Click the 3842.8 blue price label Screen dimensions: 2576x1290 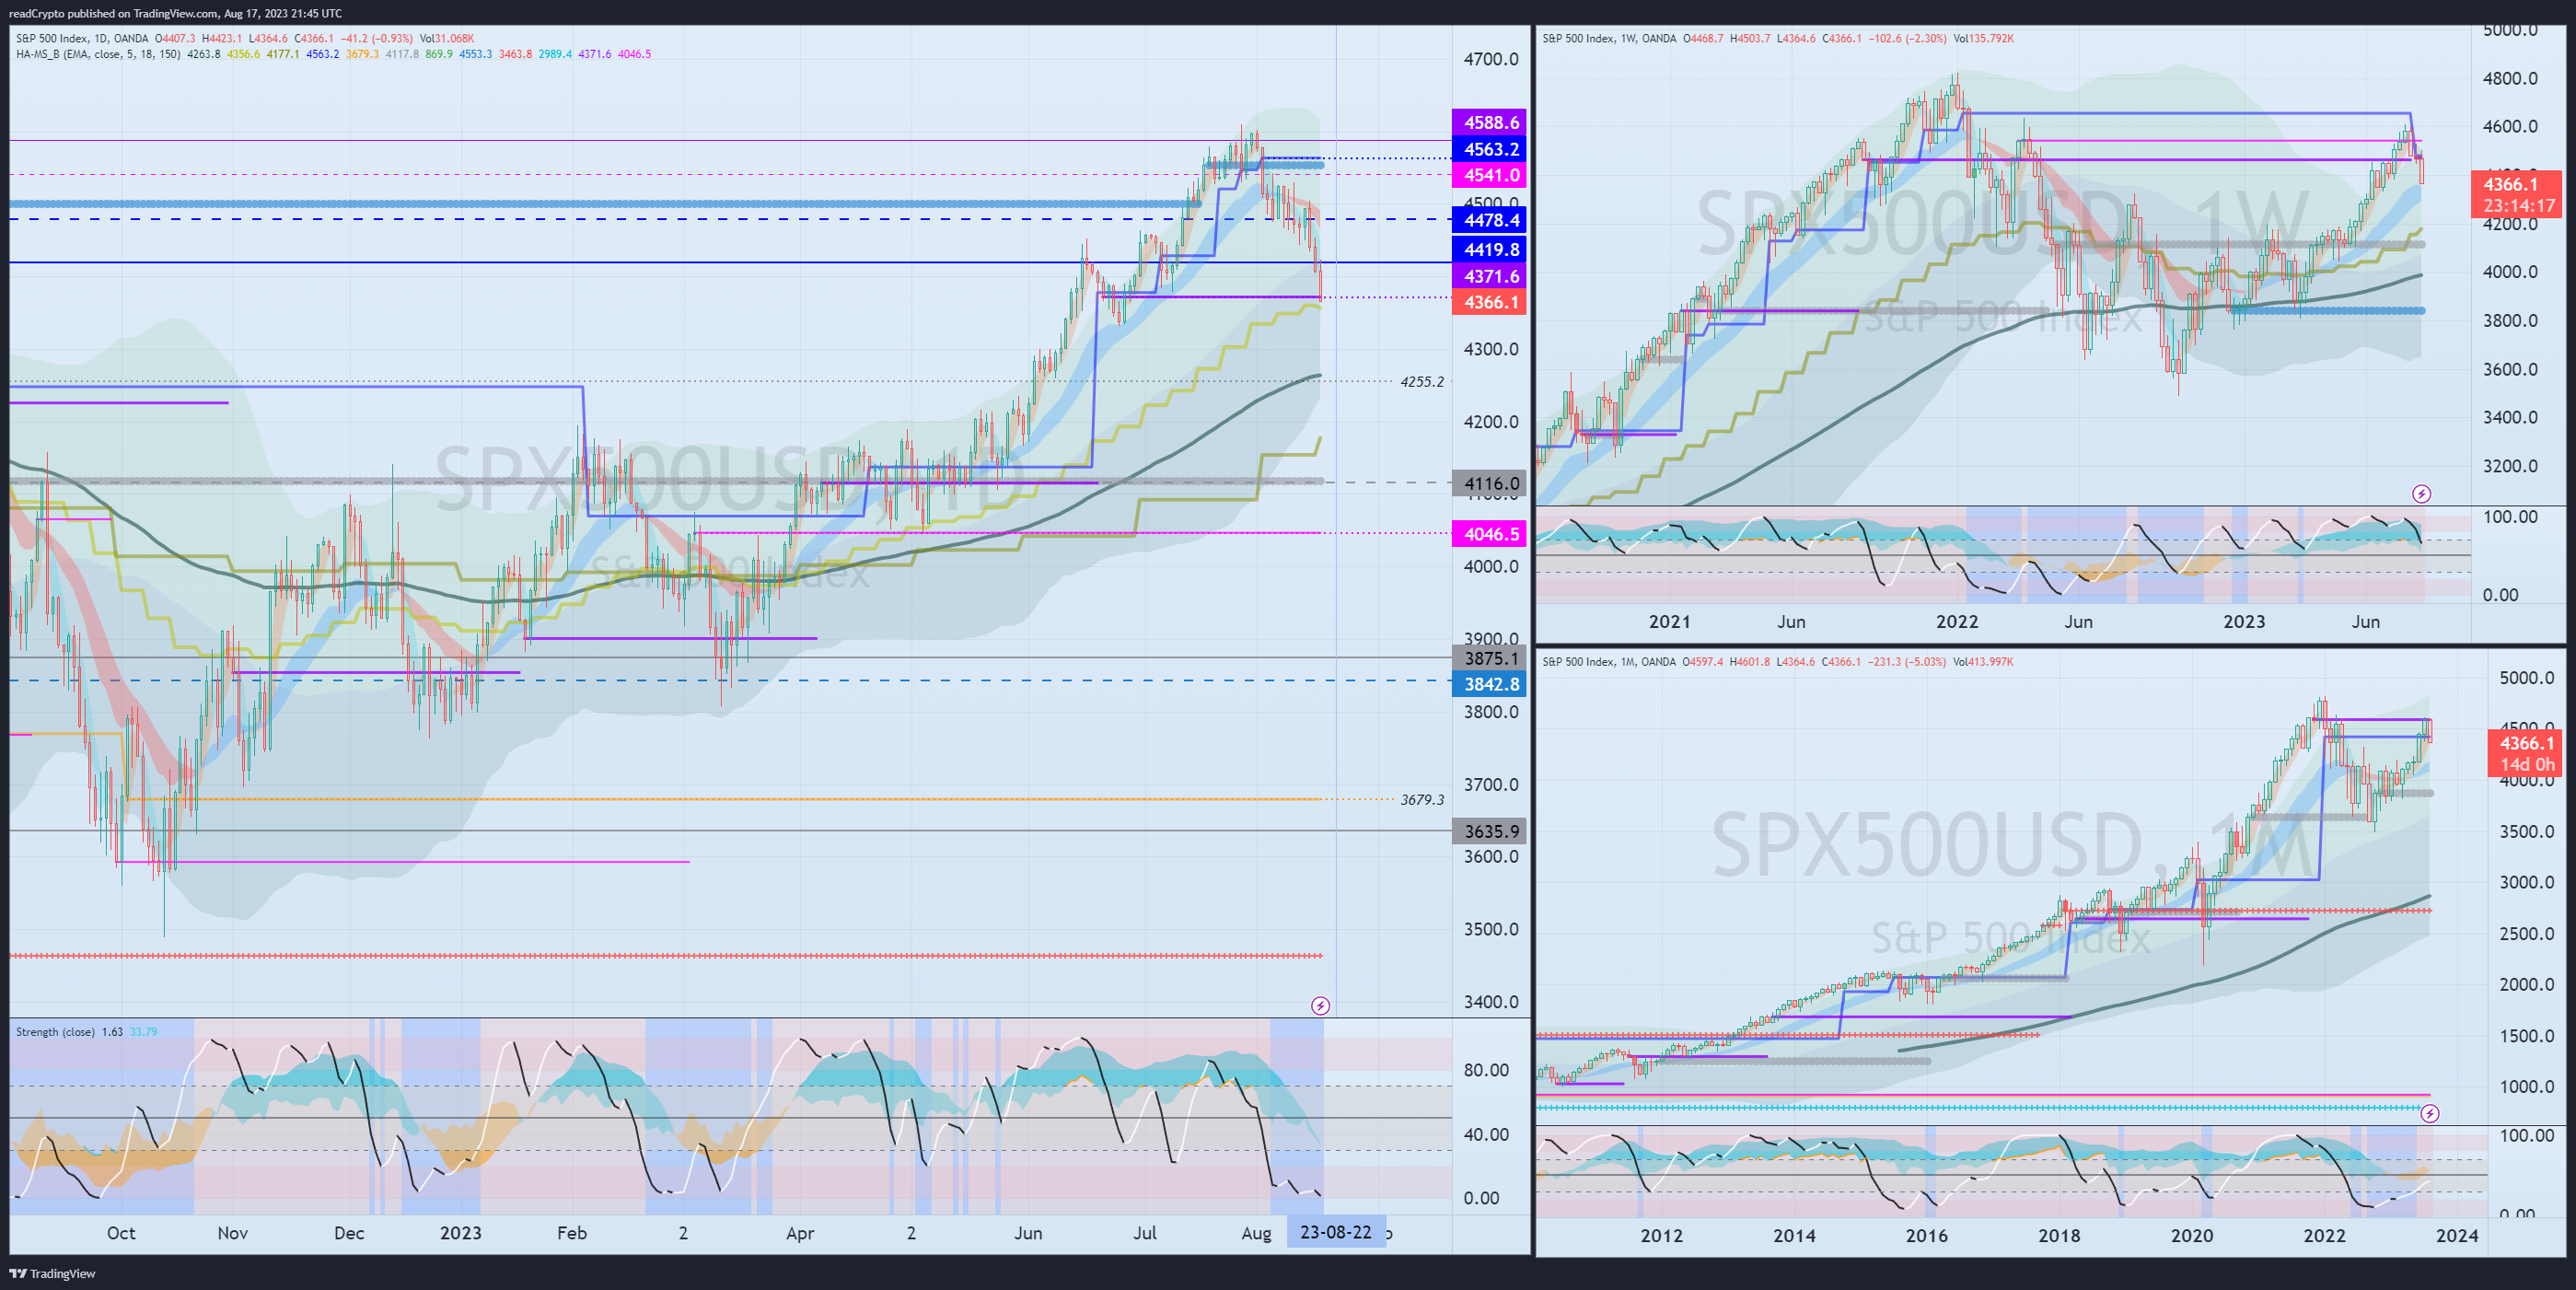(x=1489, y=684)
